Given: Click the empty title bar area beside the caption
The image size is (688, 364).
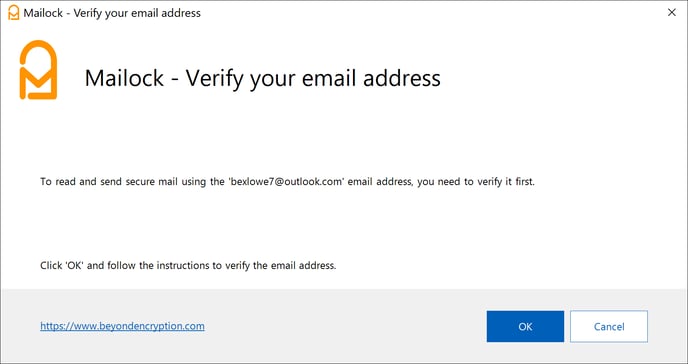Looking at the screenshot, I should click(x=430, y=13).
